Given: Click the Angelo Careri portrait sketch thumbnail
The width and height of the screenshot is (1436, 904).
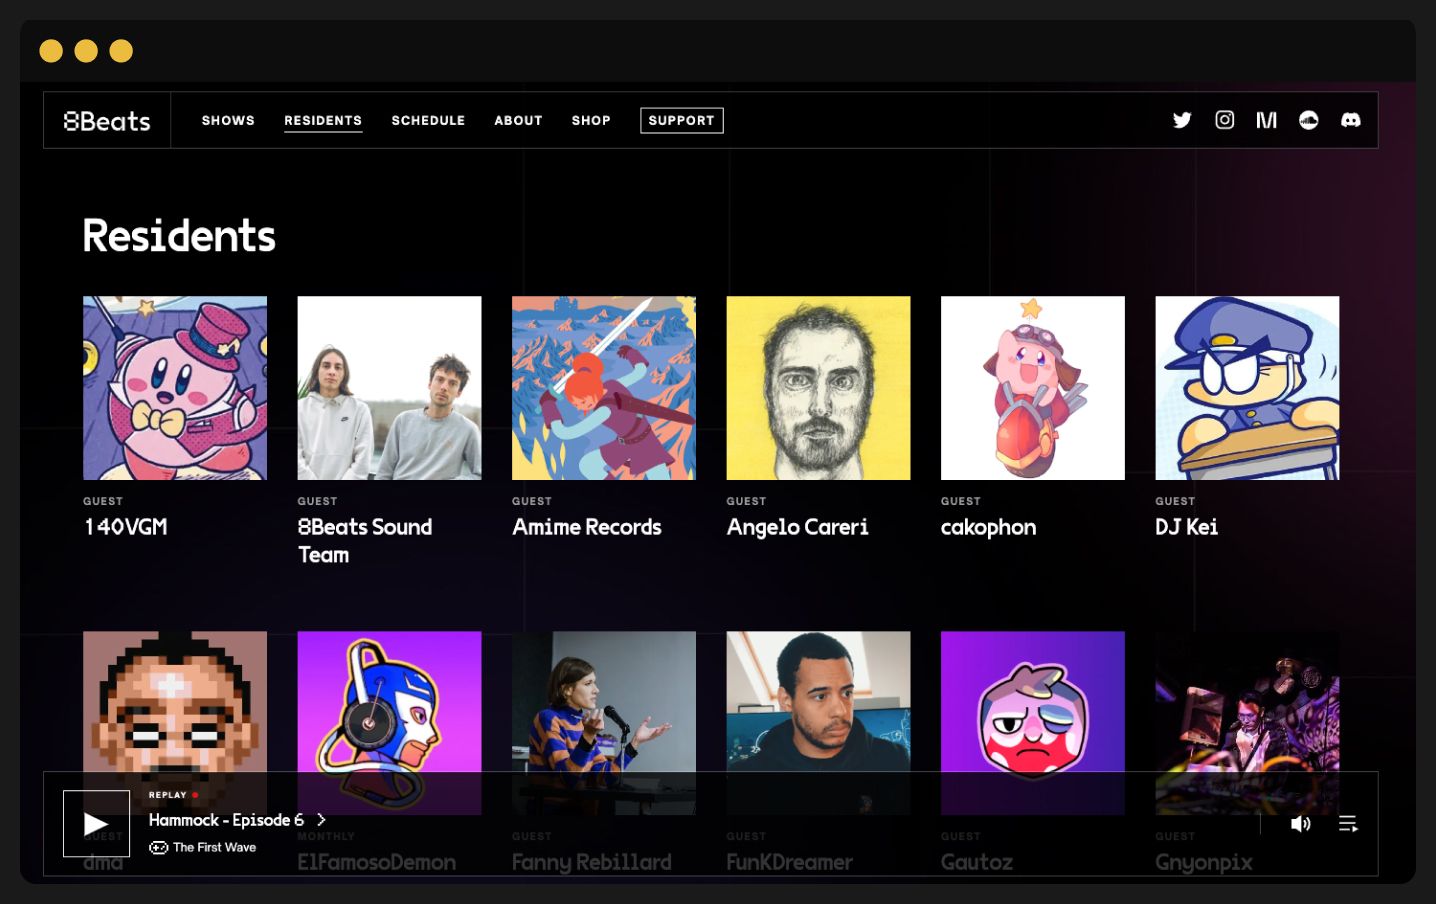Looking at the screenshot, I should coord(818,388).
